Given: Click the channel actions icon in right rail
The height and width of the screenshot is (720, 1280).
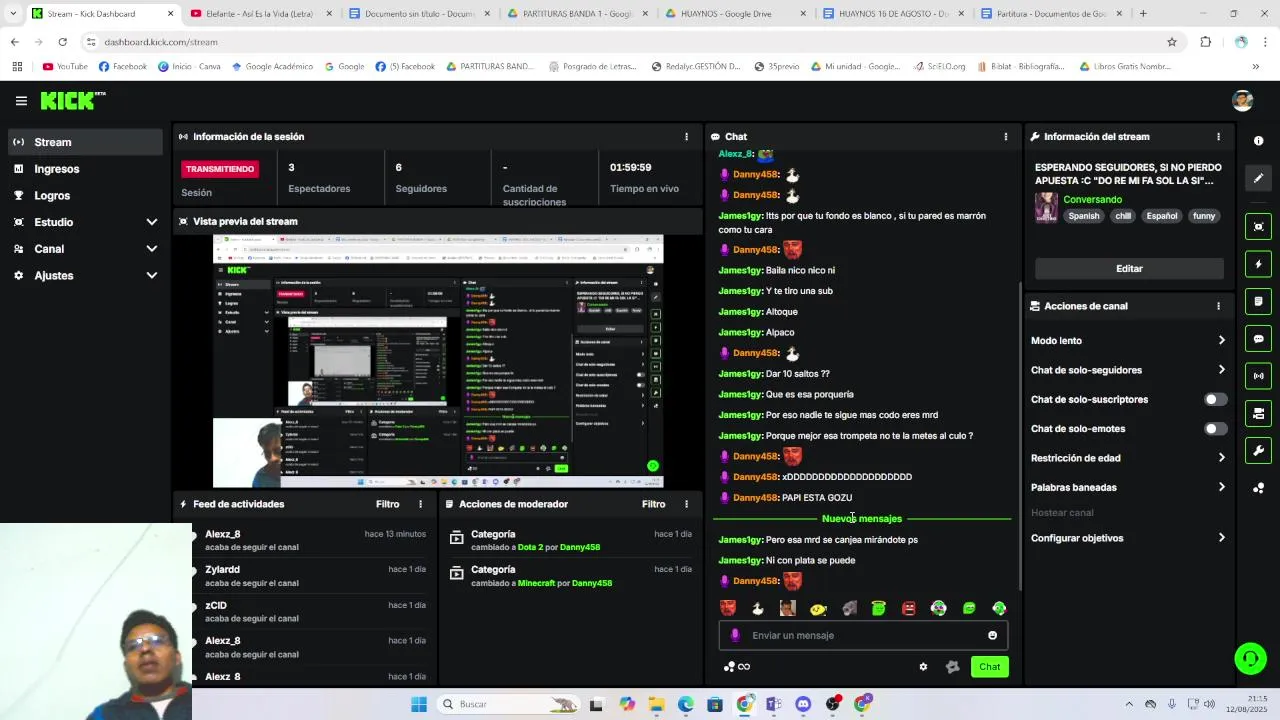Looking at the screenshot, I should (x=1258, y=413).
